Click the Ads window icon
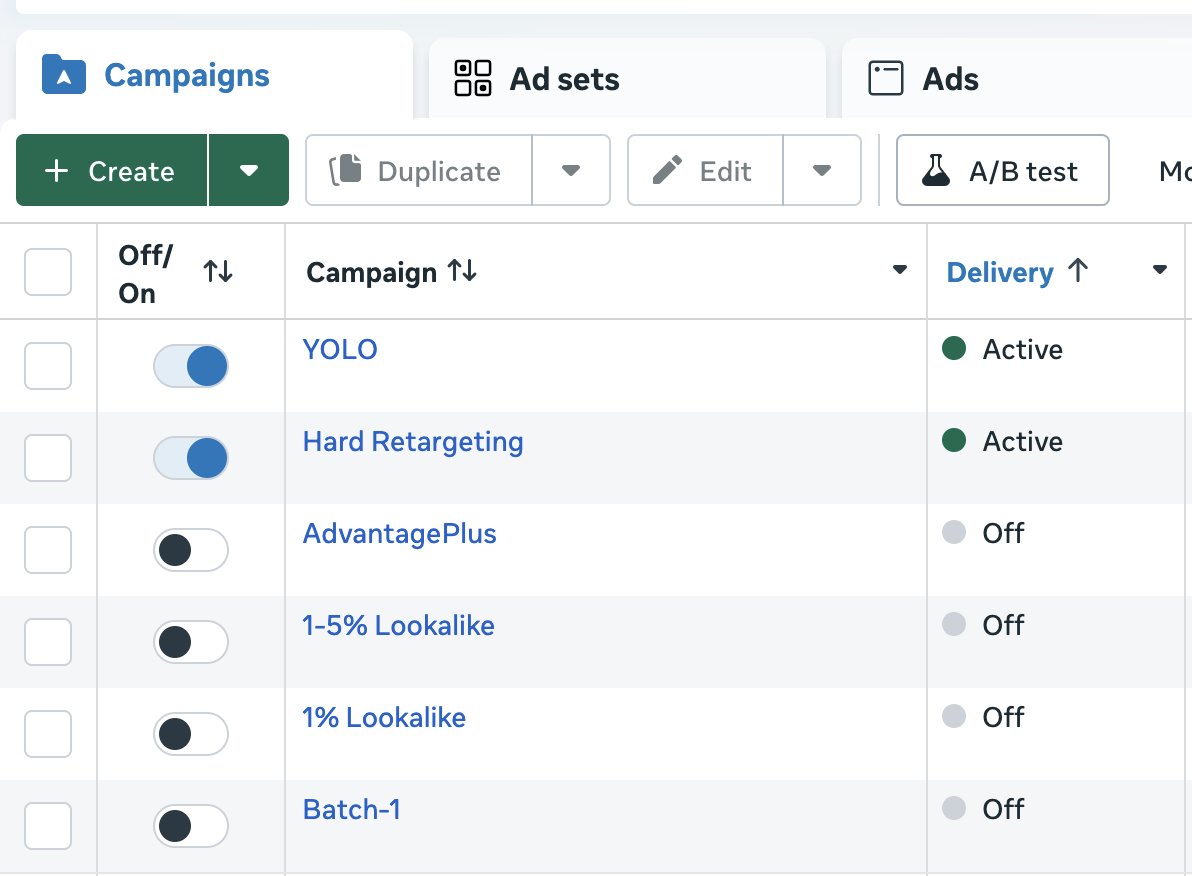Screen dimensions: 1192x876 (x=886, y=78)
